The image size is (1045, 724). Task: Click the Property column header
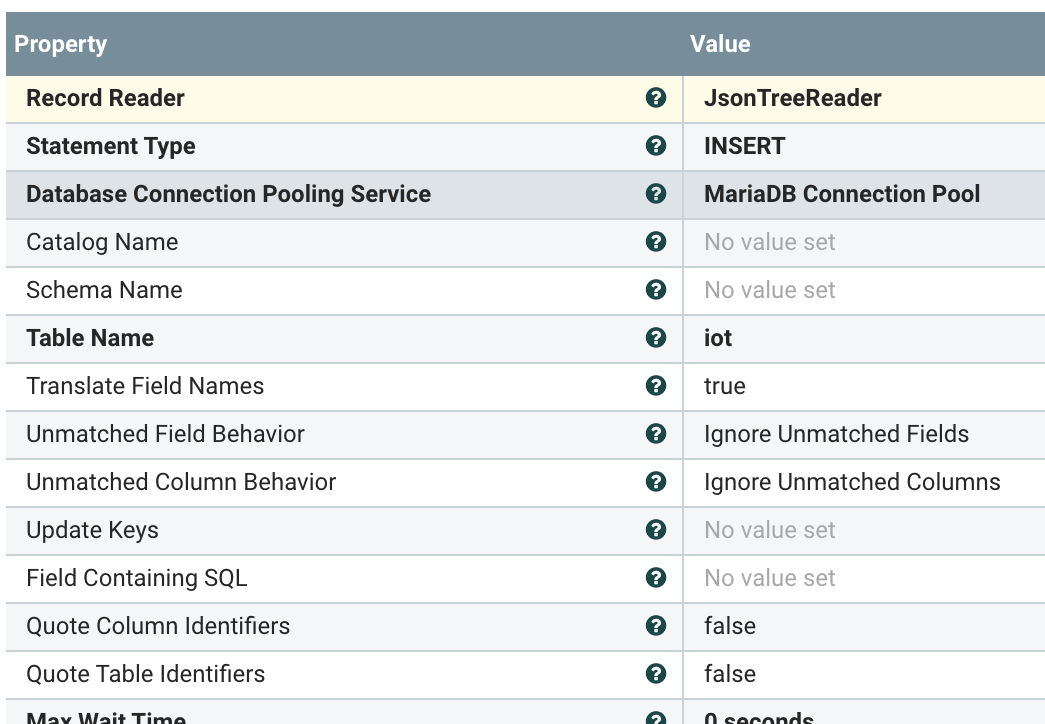(x=61, y=44)
